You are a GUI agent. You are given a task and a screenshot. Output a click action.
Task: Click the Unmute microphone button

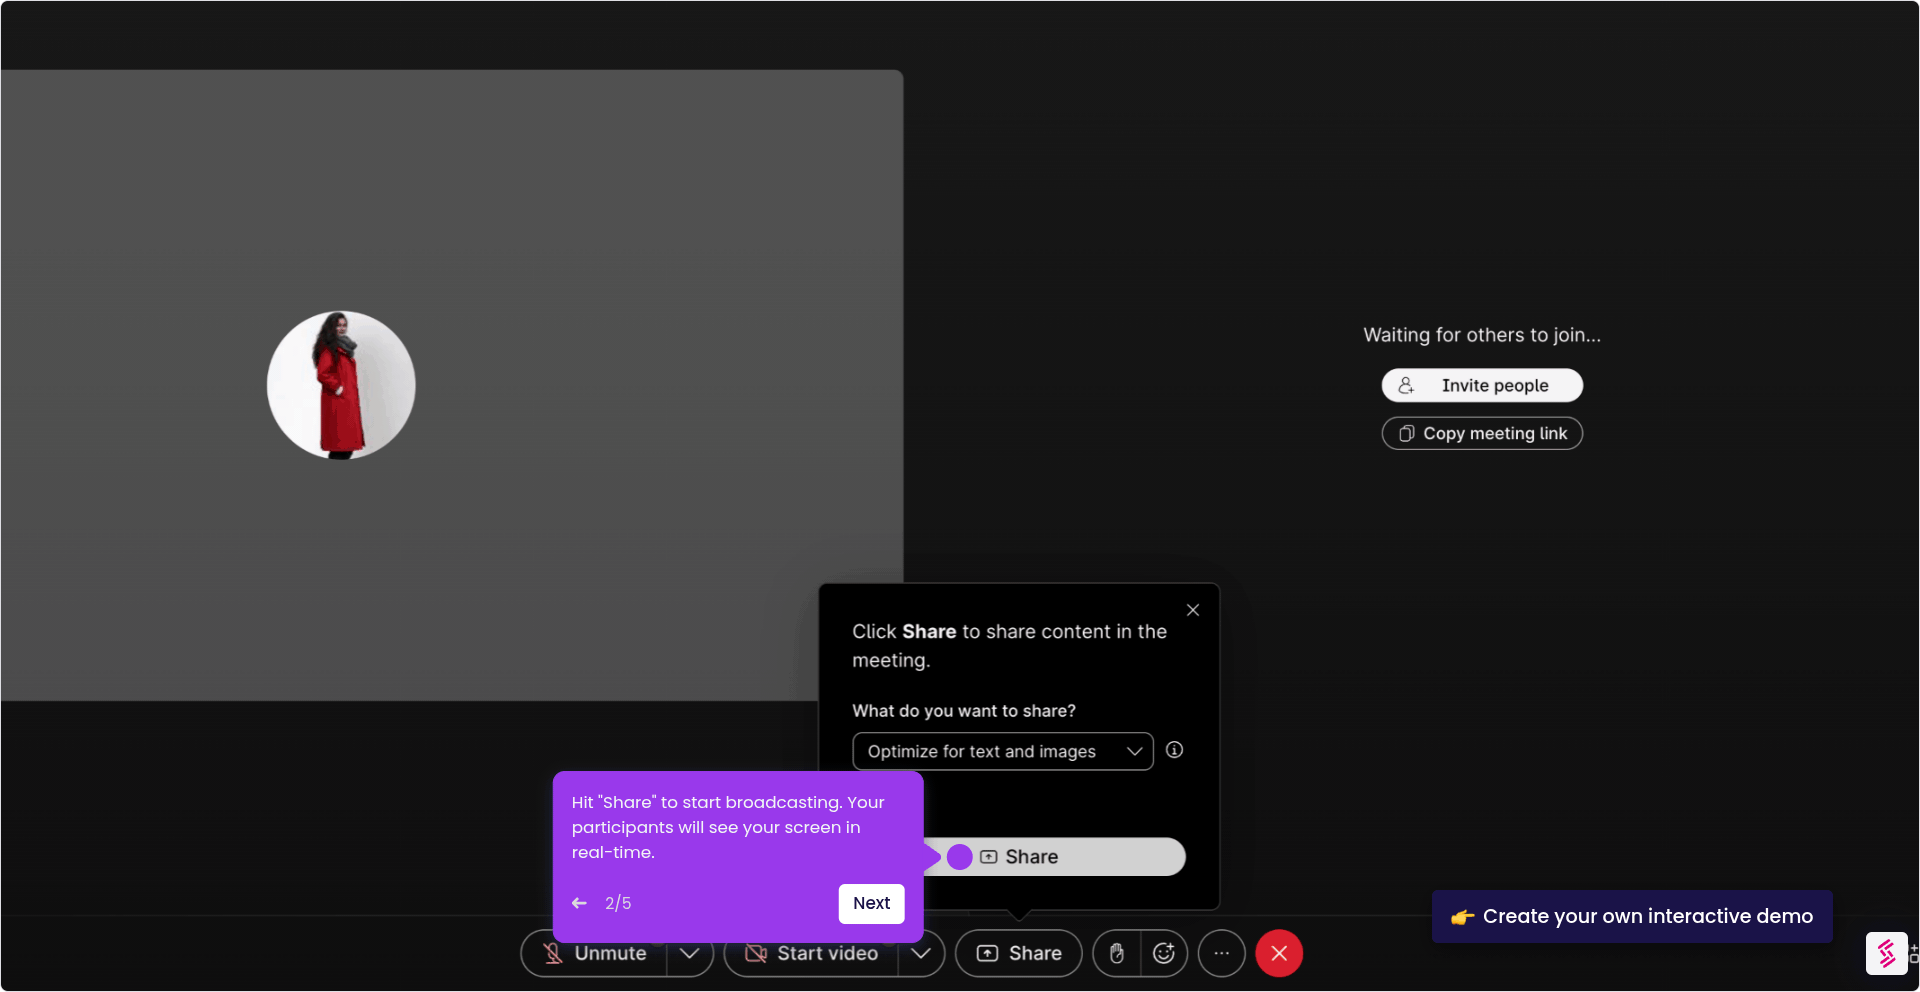coord(595,953)
